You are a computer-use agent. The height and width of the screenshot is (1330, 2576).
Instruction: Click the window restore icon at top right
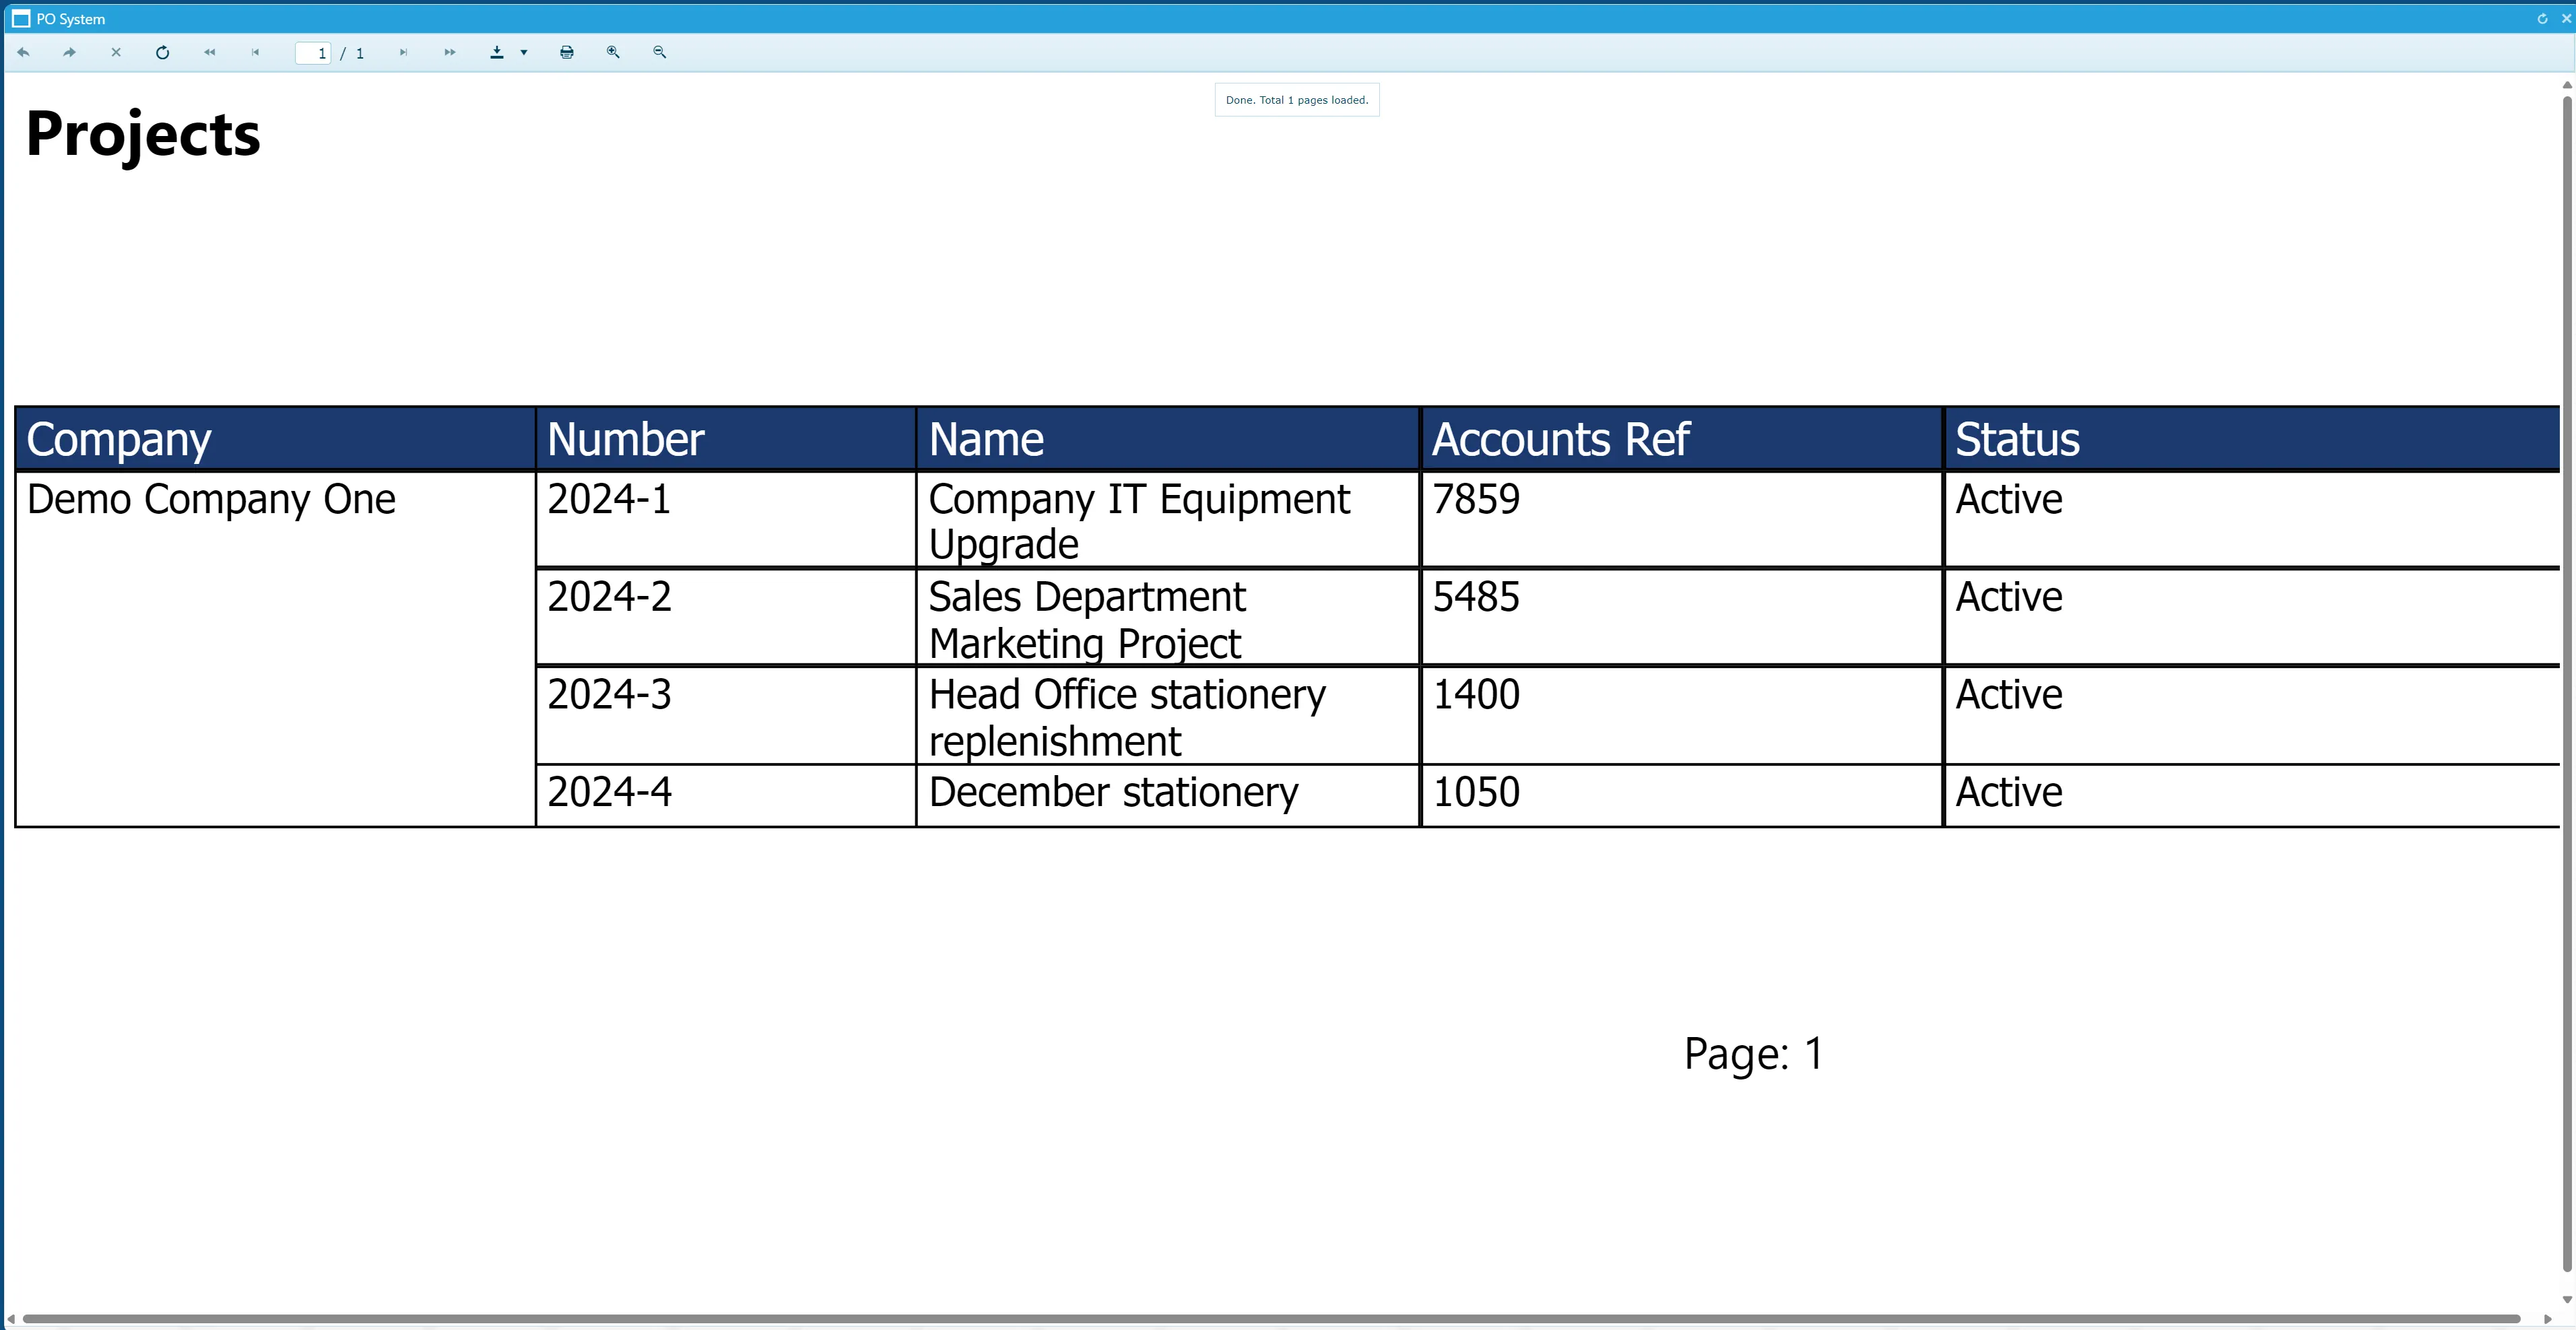2542,19
